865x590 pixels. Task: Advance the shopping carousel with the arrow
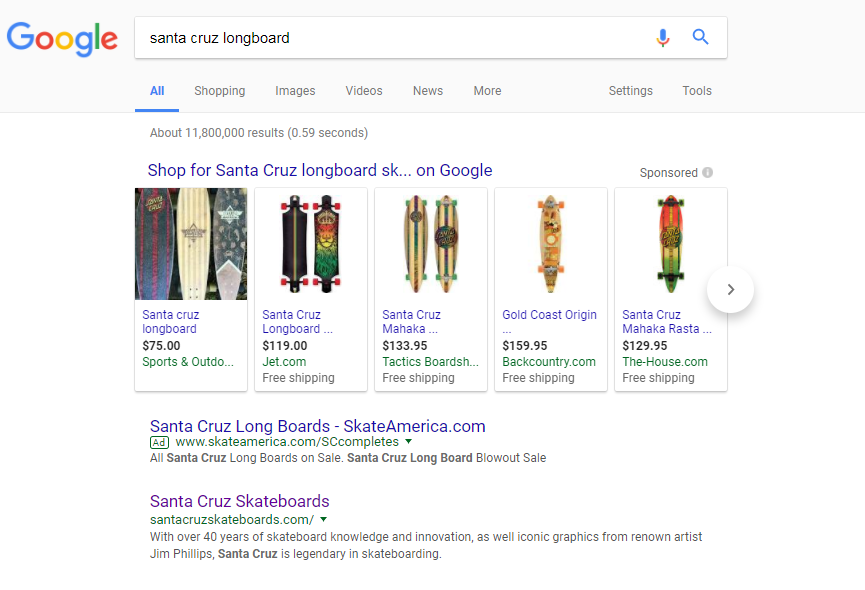click(x=730, y=289)
